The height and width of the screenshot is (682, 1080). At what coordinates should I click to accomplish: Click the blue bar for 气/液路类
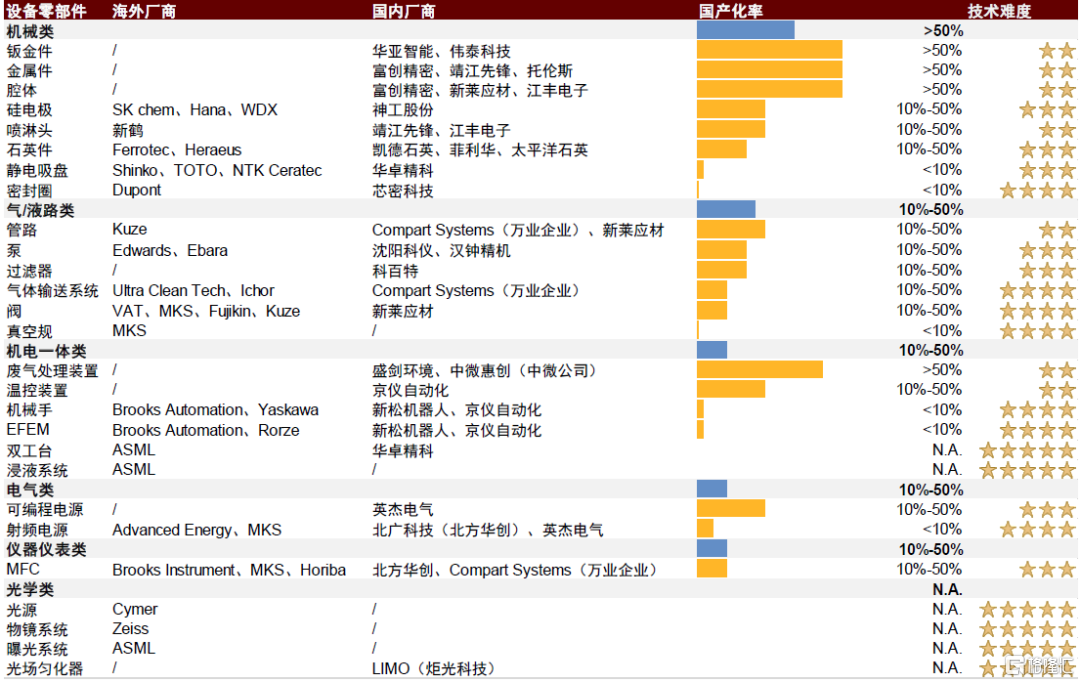pos(726,209)
